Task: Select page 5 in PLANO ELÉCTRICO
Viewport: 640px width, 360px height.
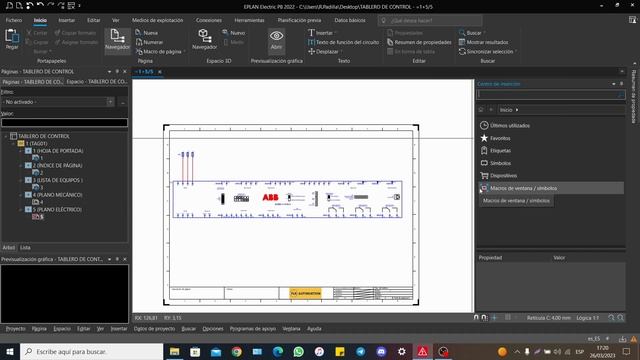Action: pyautogui.click(x=38, y=217)
